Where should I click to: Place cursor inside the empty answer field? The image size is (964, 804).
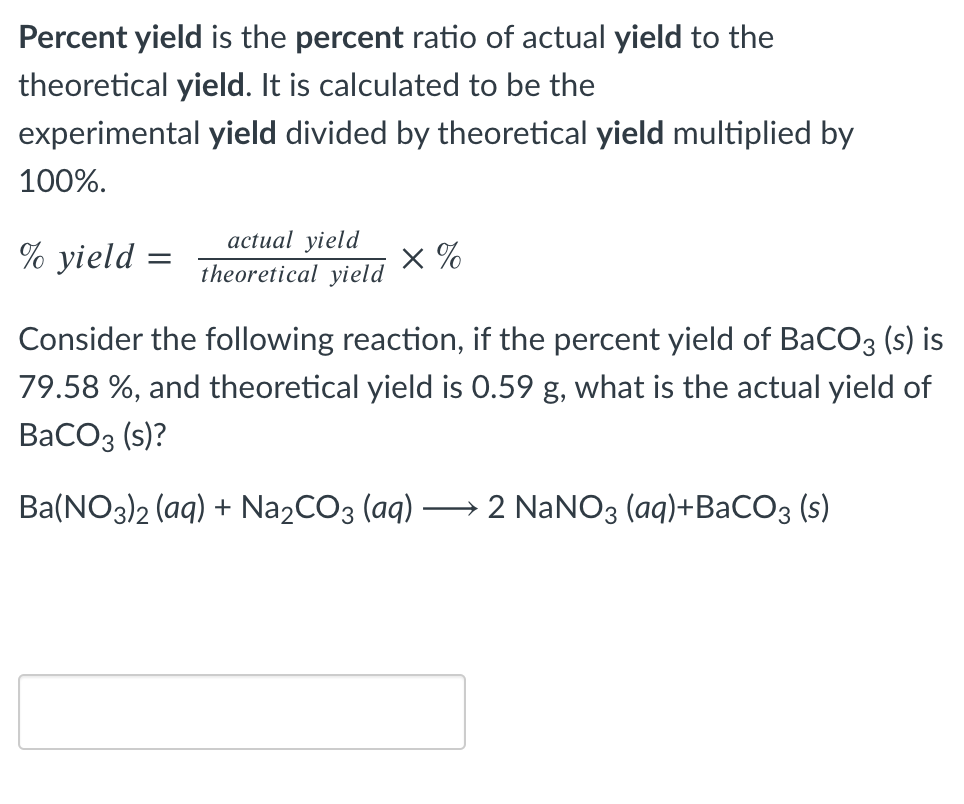tap(240, 712)
